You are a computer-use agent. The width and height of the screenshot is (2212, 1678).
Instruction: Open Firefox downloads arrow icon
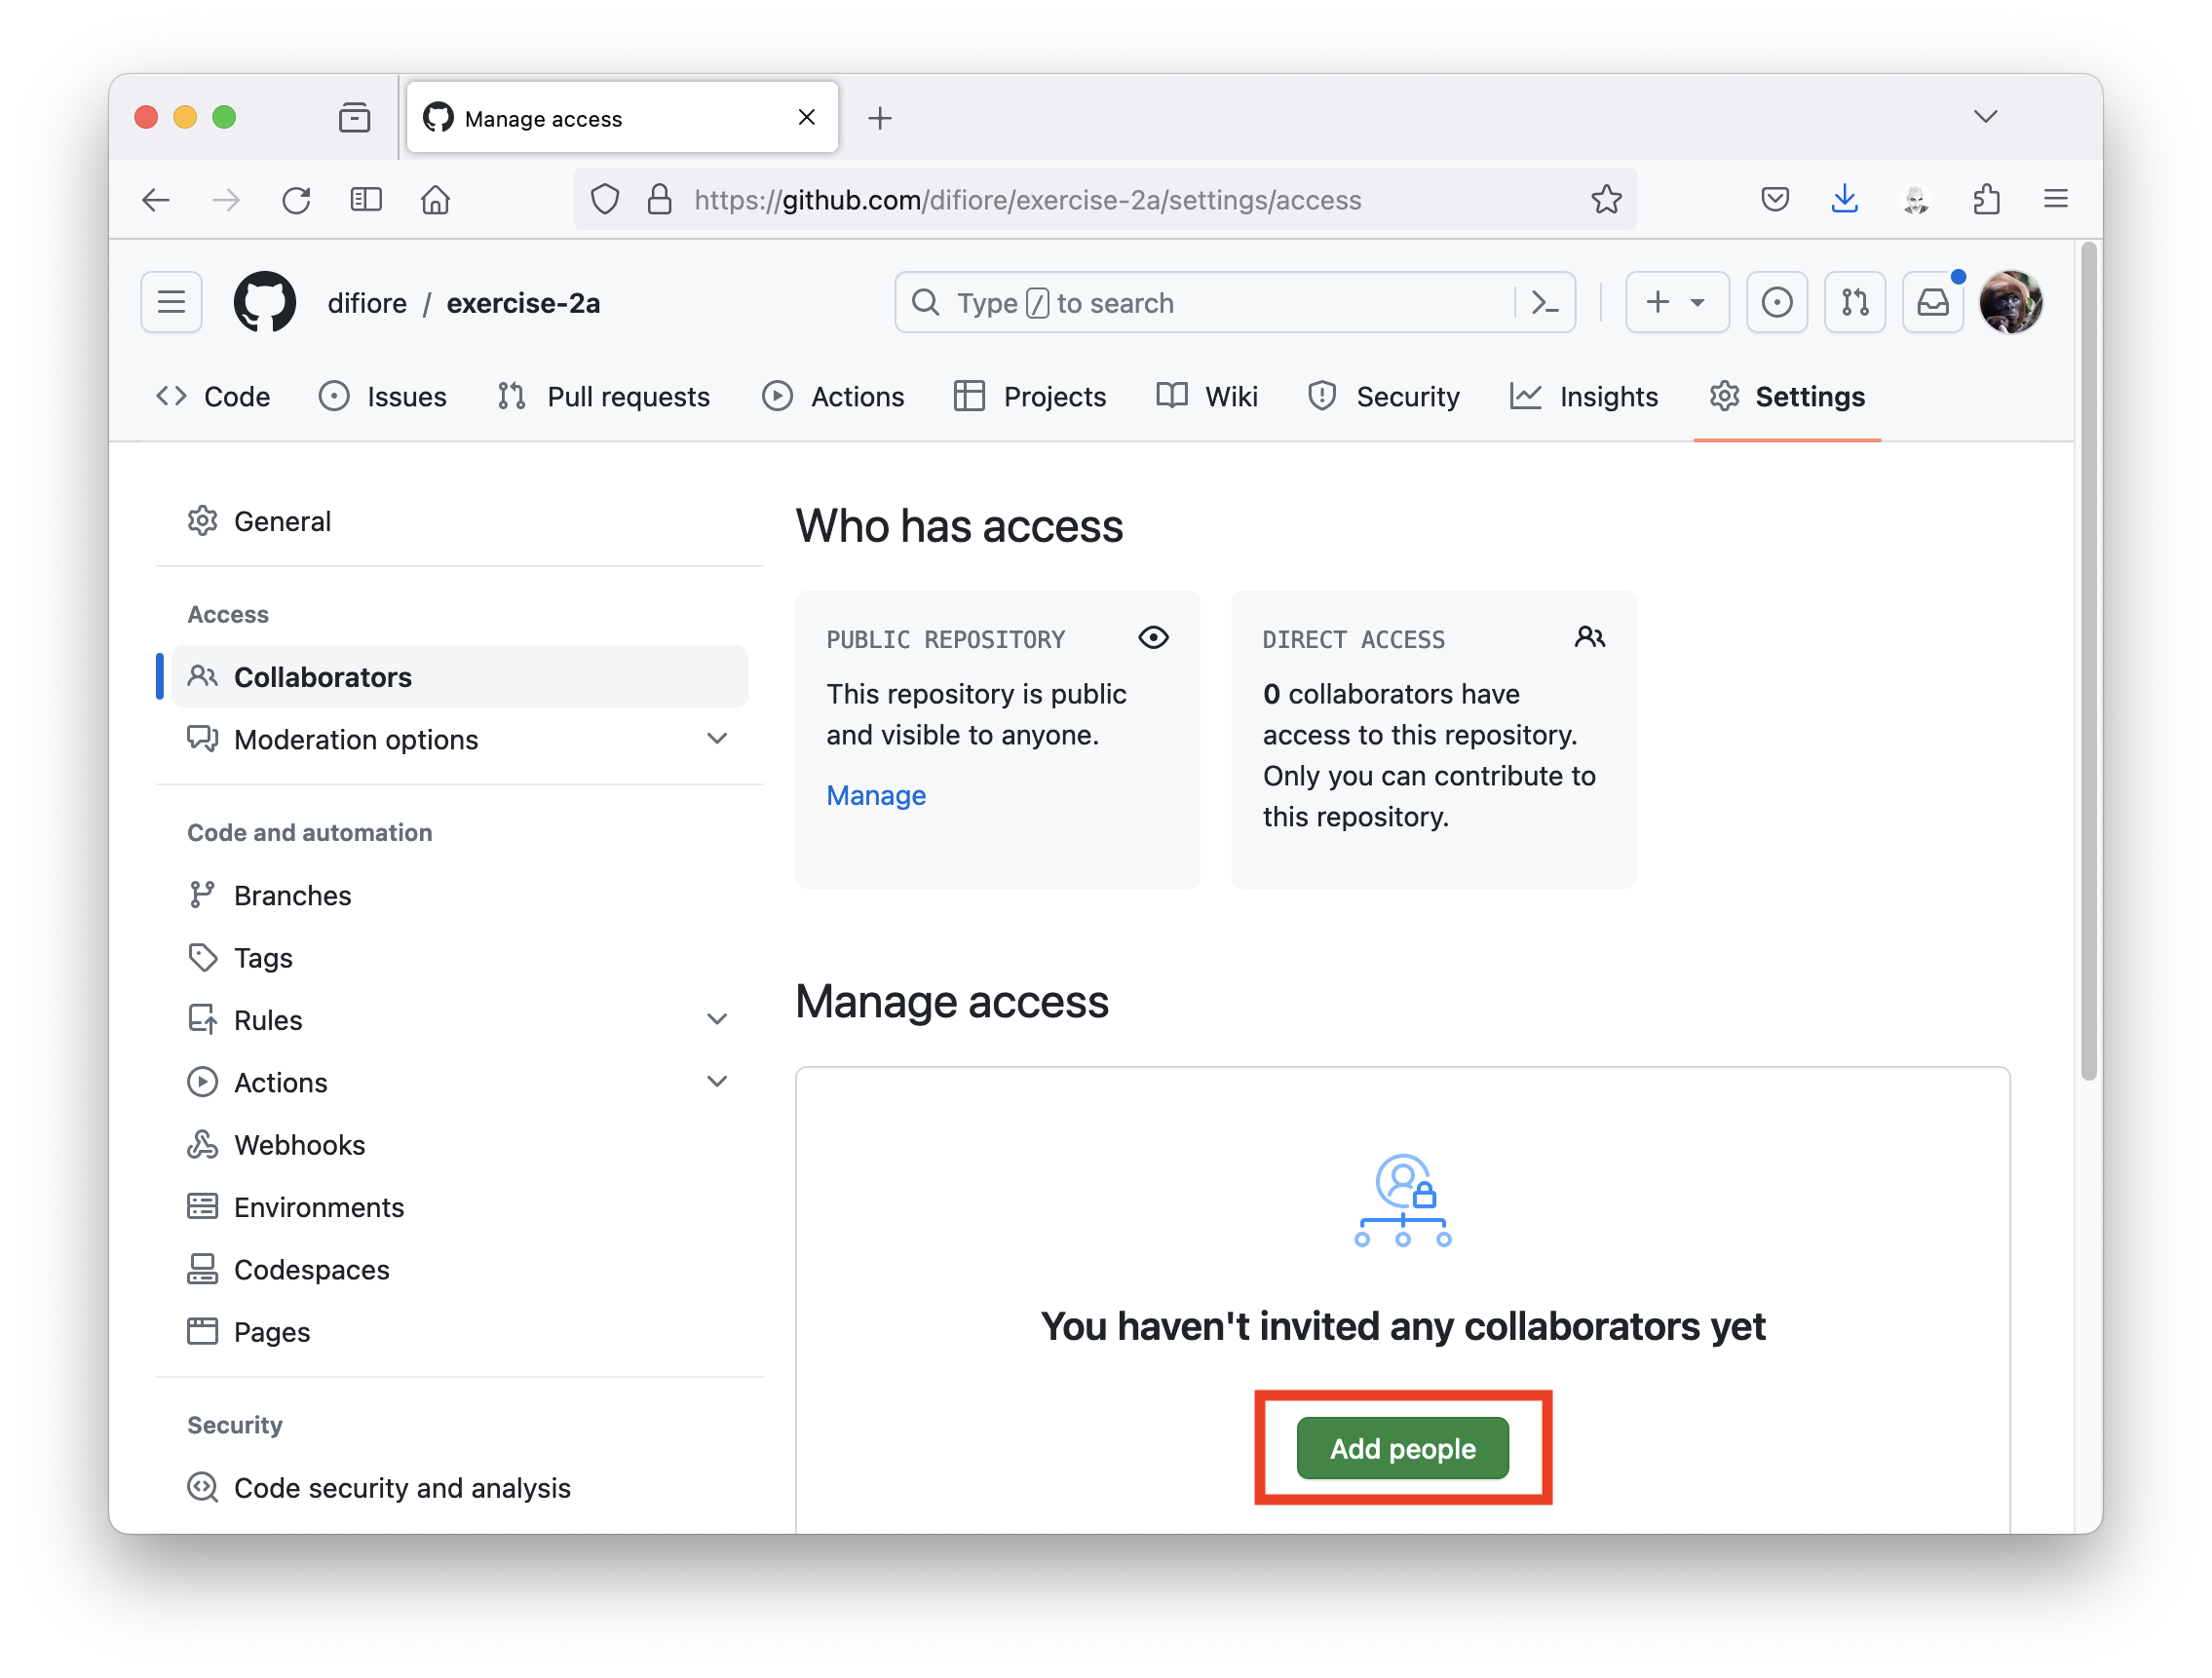coord(1844,200)
